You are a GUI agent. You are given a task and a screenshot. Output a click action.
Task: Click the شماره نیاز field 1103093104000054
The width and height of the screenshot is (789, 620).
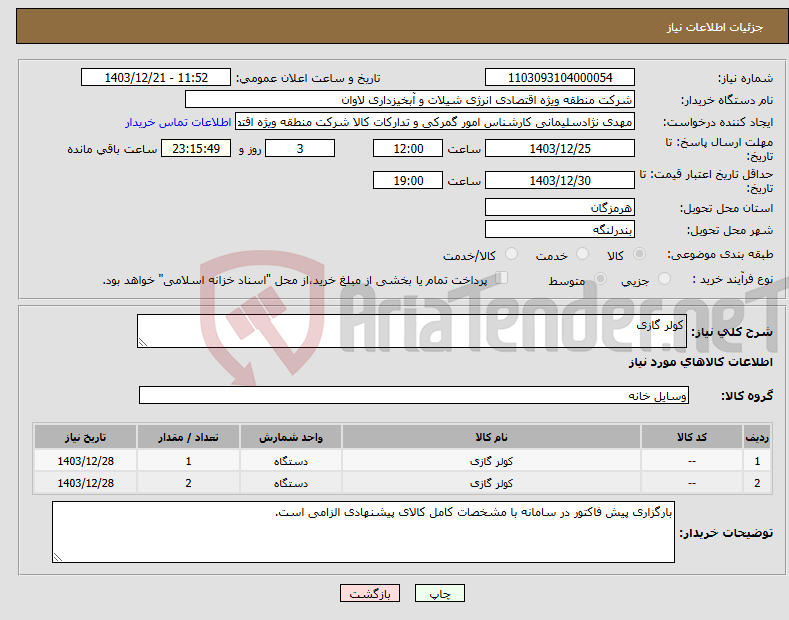[560, 78]
